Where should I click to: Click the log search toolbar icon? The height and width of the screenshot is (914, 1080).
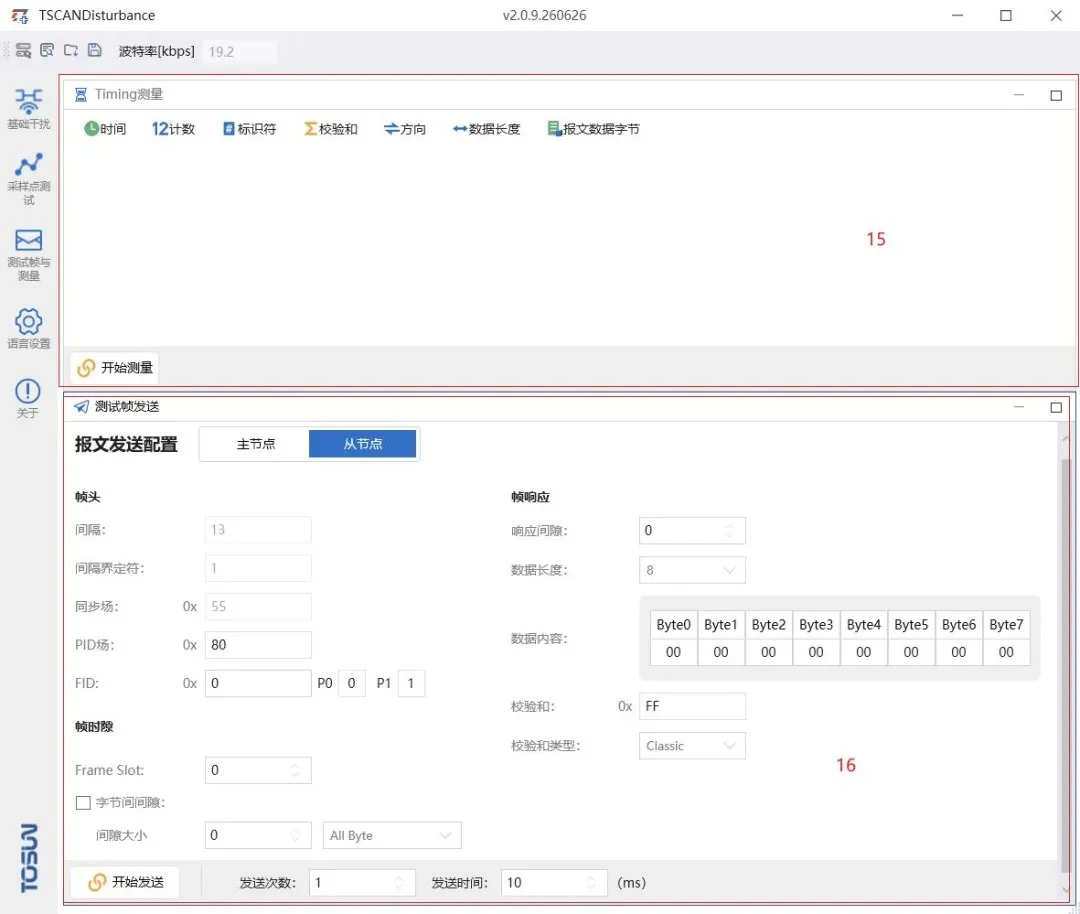tap(47, 50)
